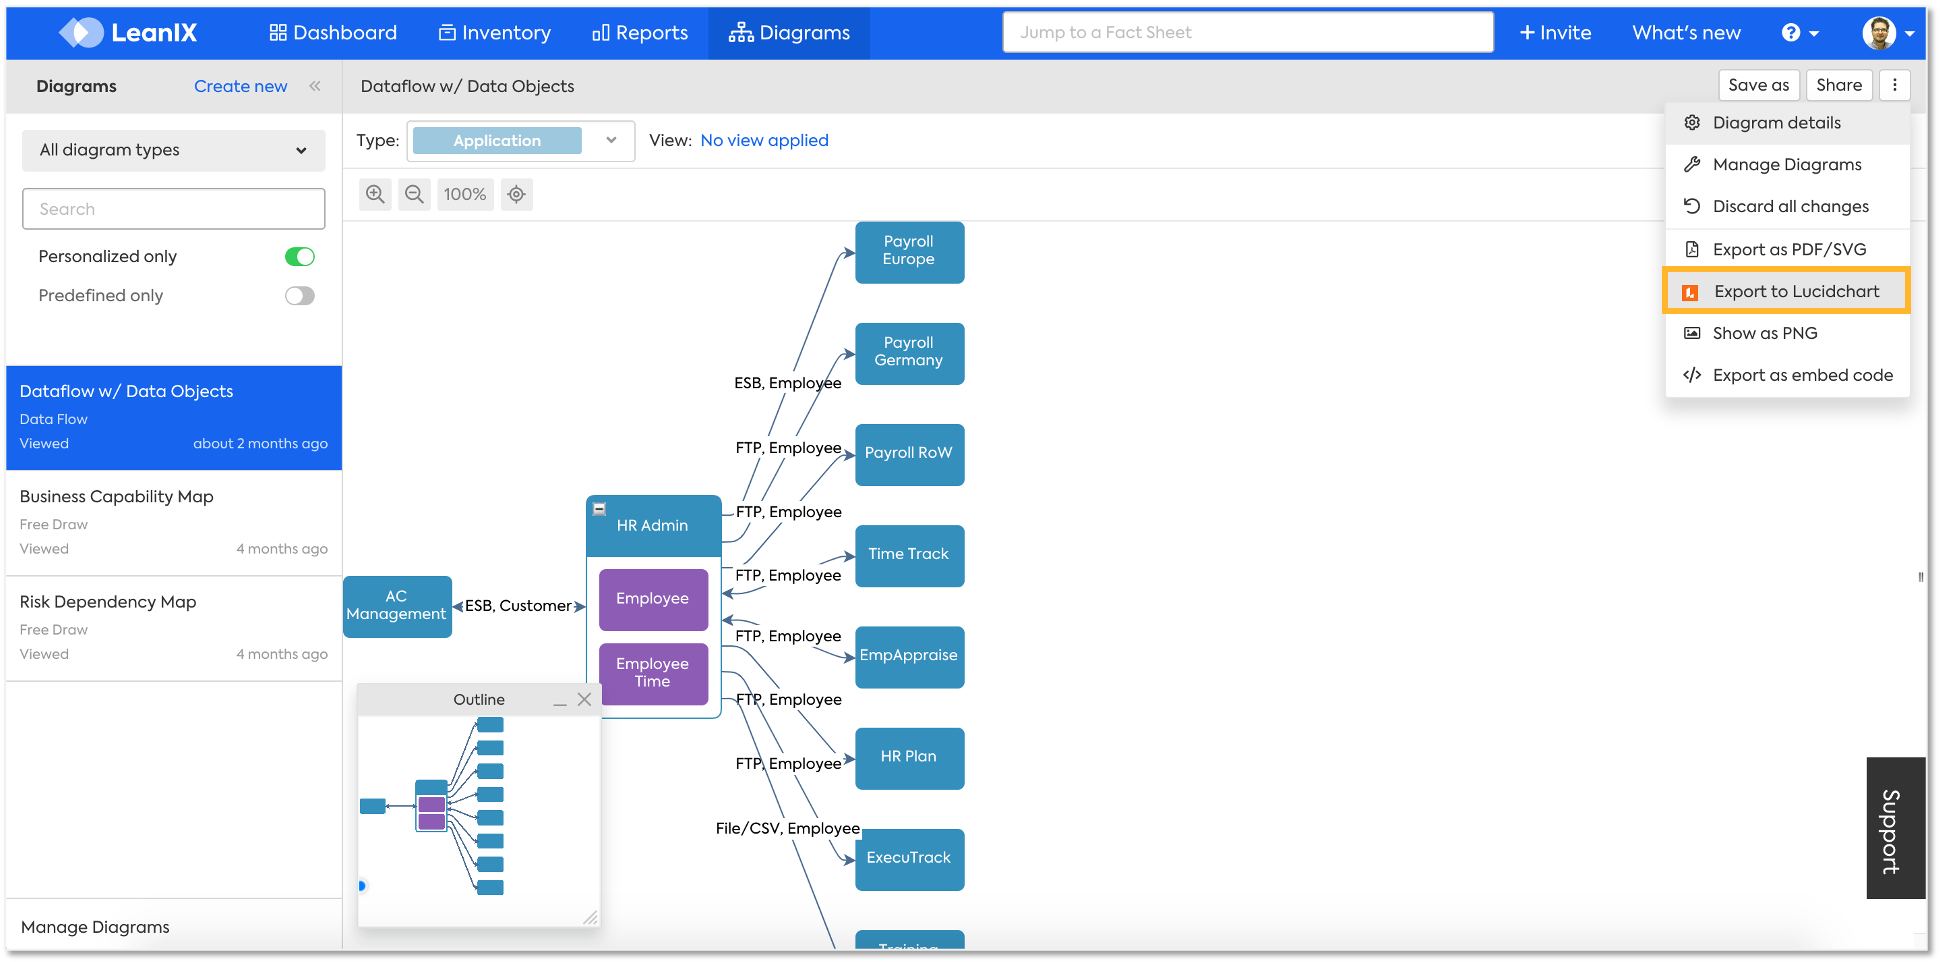The height and width of the screenshot is (962, 1940).
Task: Click the Outline resize corner handle
Action: [591, 918]
